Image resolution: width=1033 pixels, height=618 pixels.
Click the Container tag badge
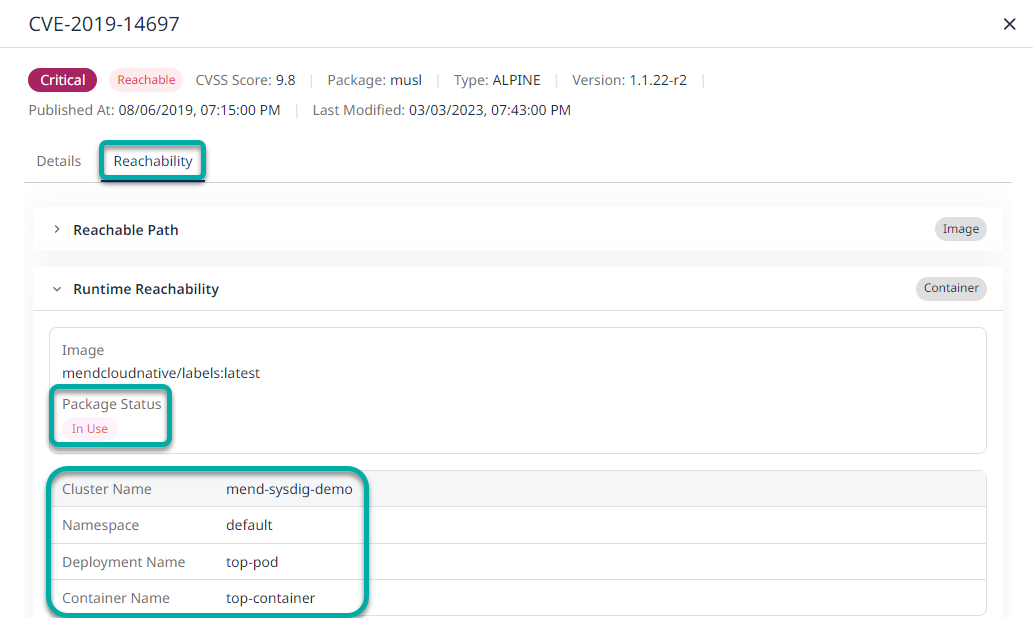[x=950, y=288]
